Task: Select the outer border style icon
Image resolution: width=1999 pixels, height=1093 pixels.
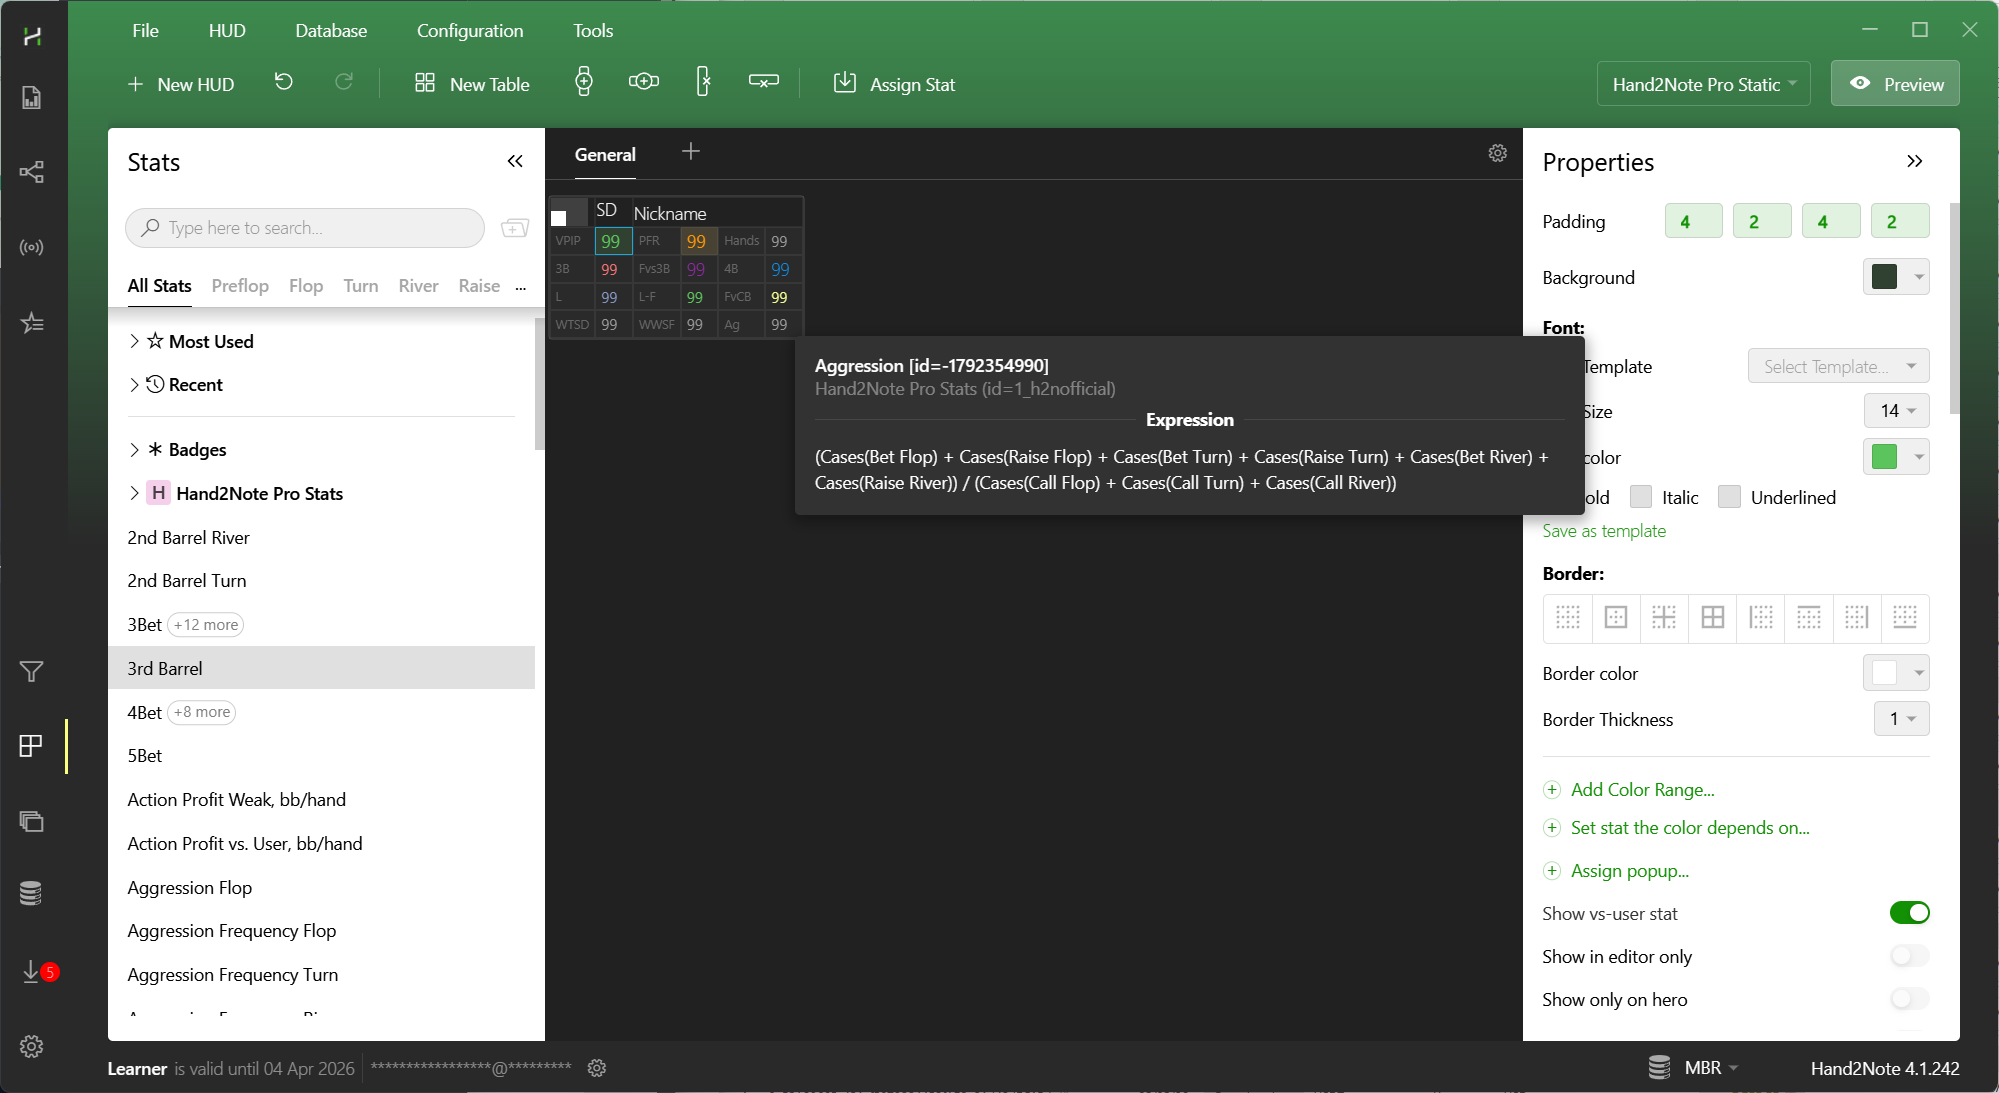Action: pyautogui.click(x=1616, y=618)
